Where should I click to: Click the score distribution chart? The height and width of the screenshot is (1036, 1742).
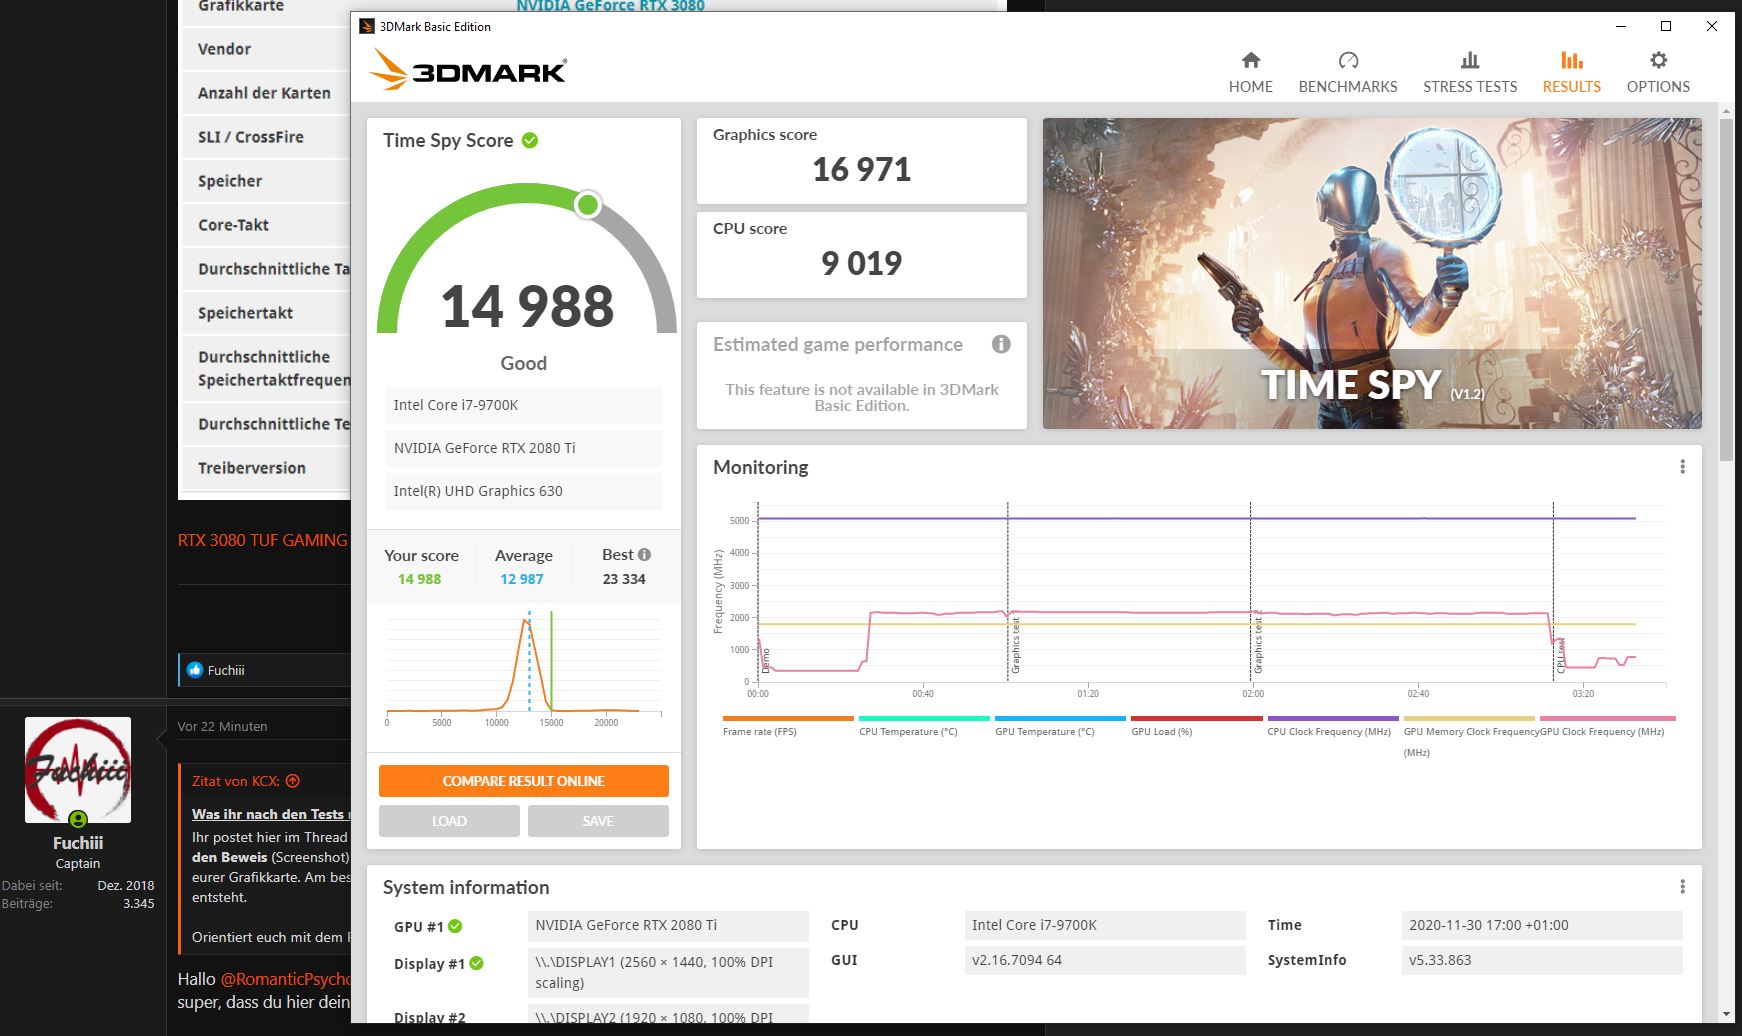[524, 670]
